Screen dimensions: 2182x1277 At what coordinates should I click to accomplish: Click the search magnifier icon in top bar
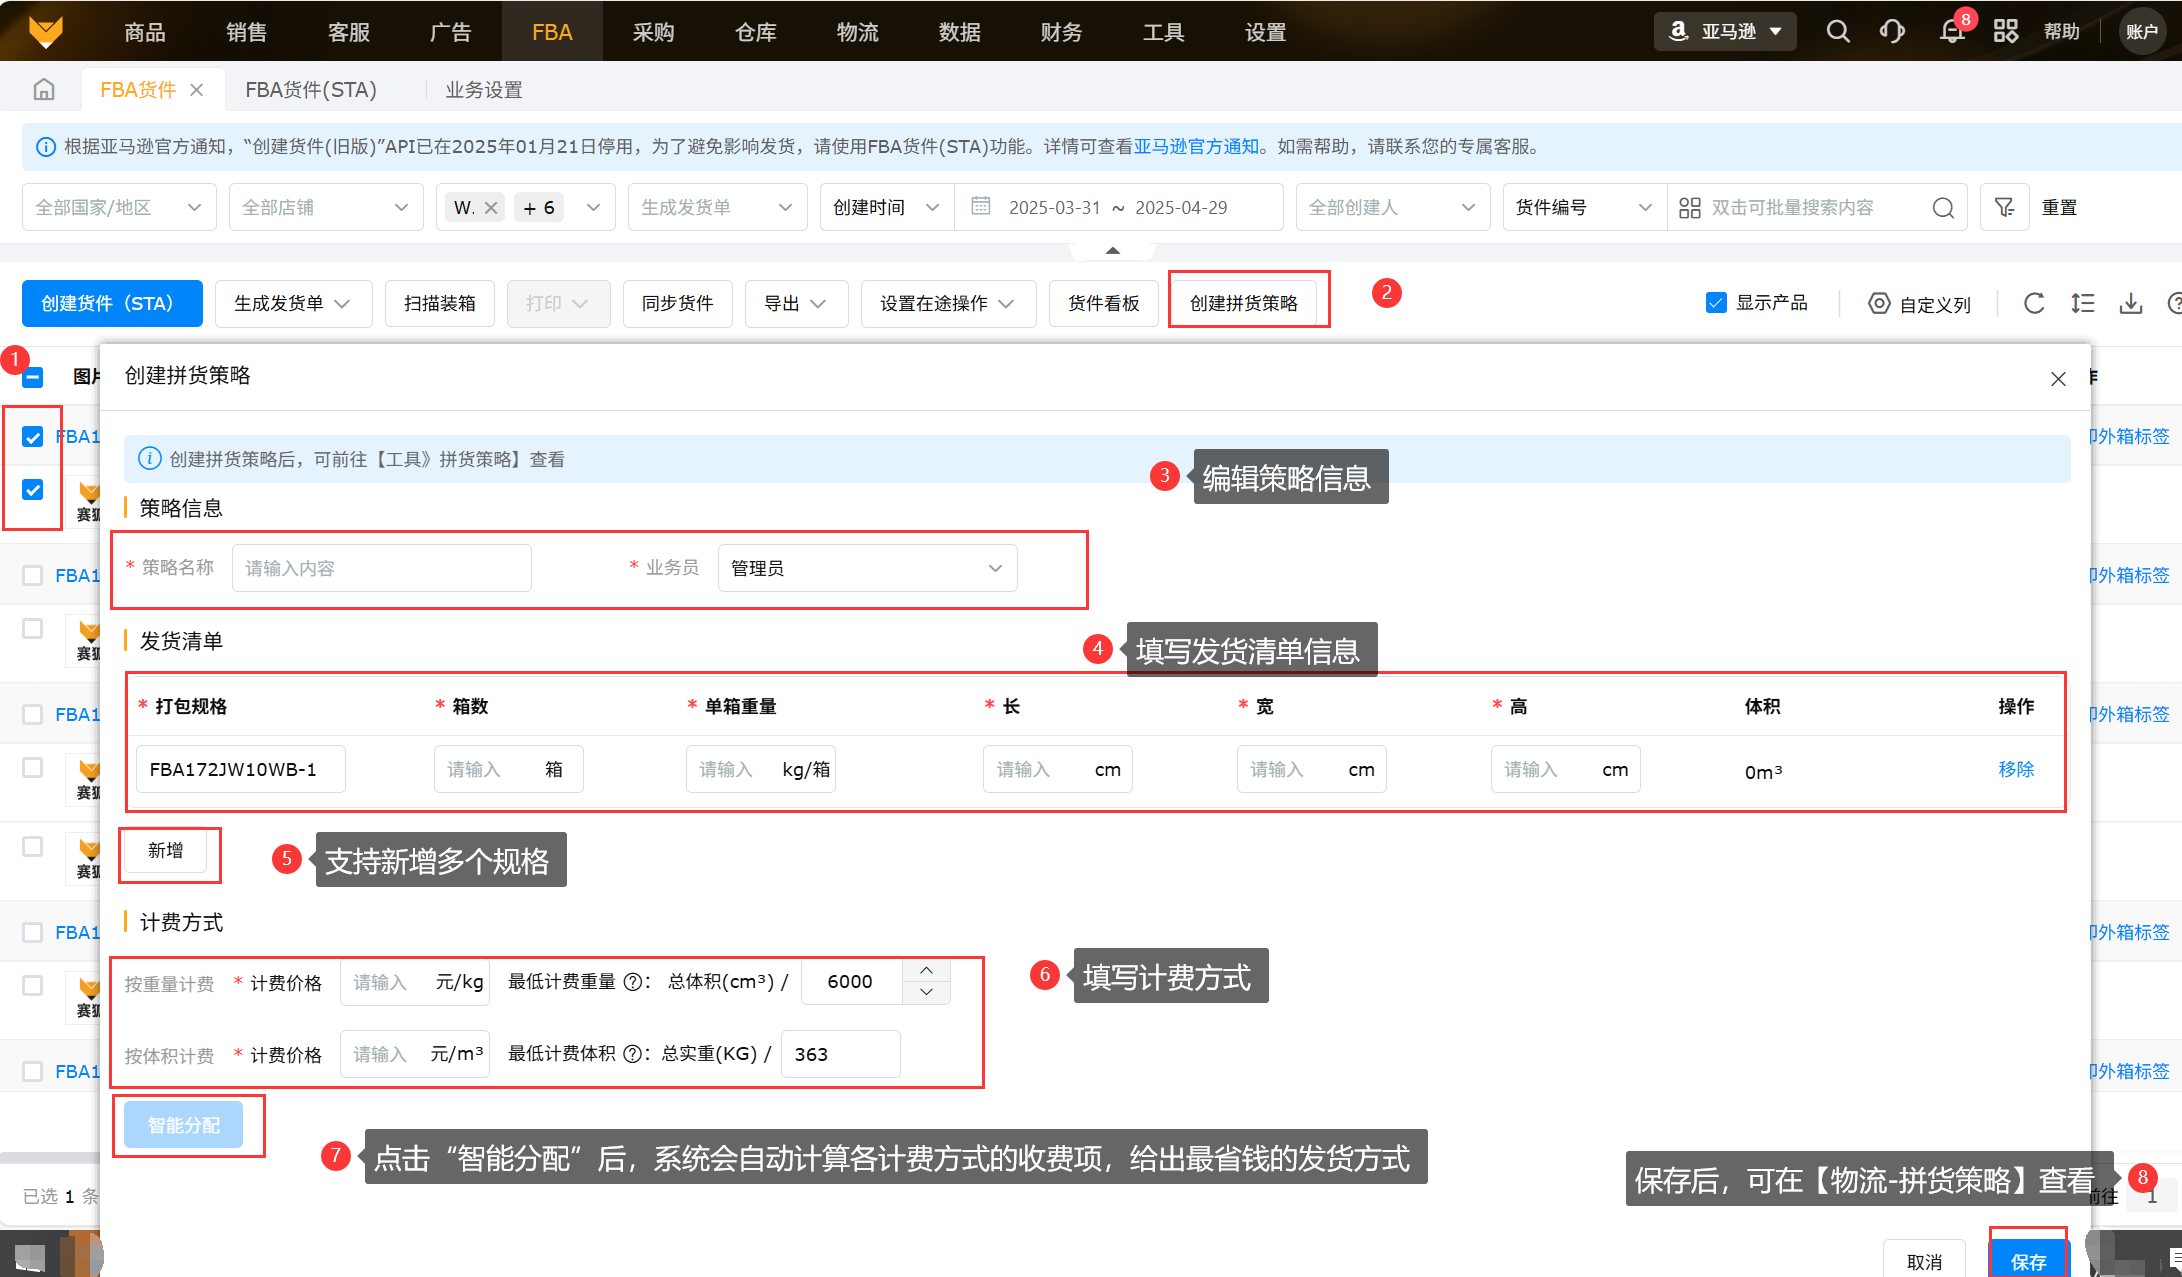pyautogui.click(x=1837, y=31)
